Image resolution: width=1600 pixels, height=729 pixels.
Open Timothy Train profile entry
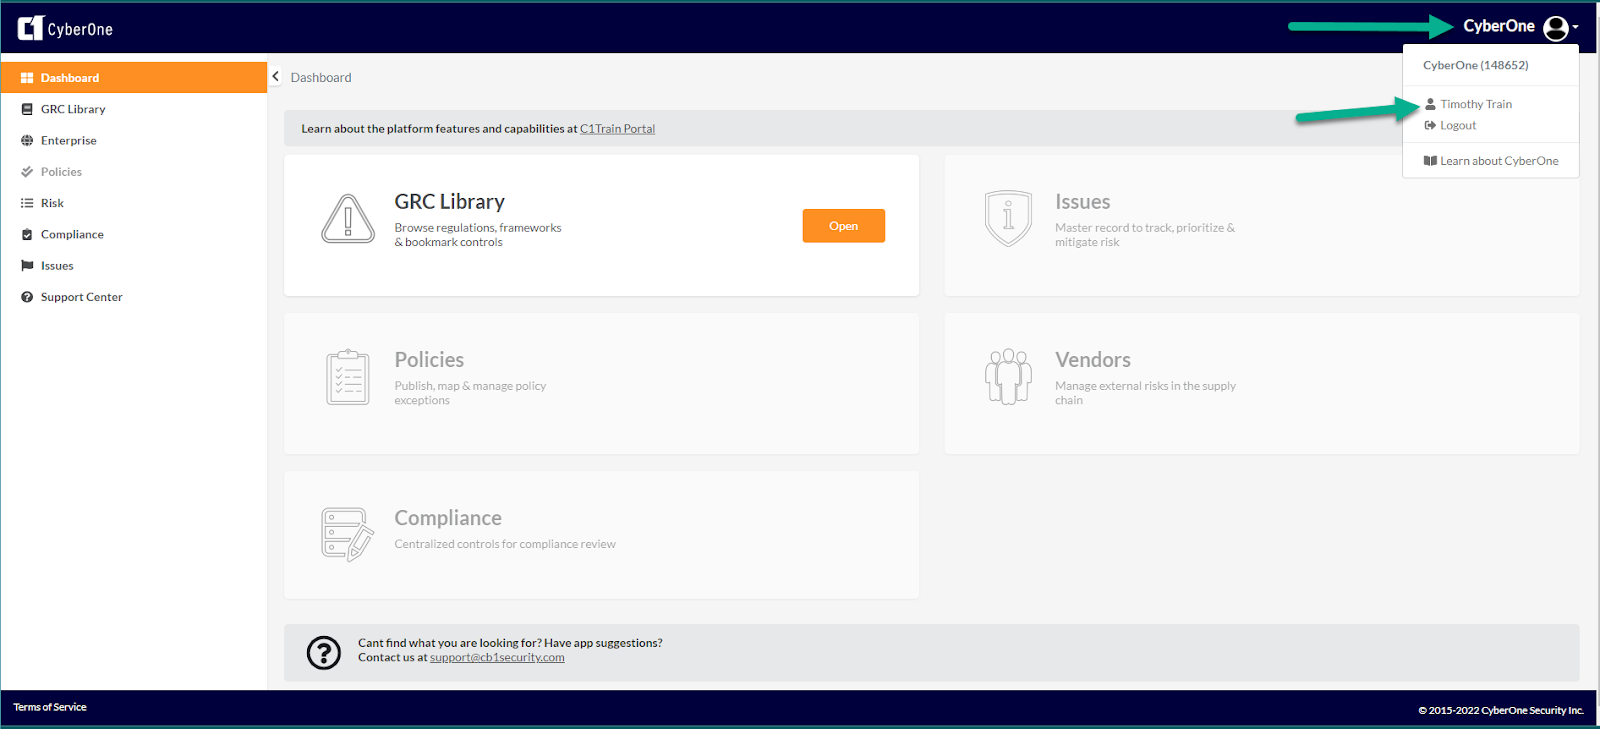pos(1476,104)
